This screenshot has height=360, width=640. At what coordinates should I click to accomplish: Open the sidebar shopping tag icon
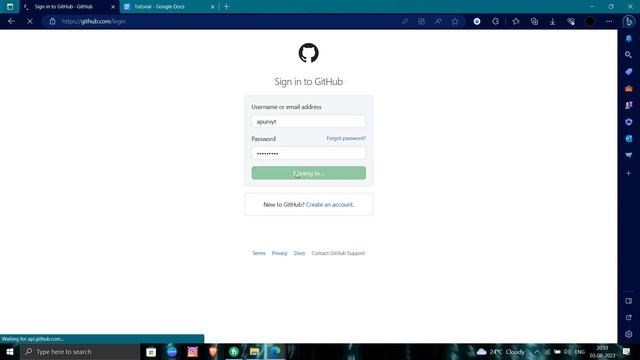pyautogui.click(x=629, y=71)
